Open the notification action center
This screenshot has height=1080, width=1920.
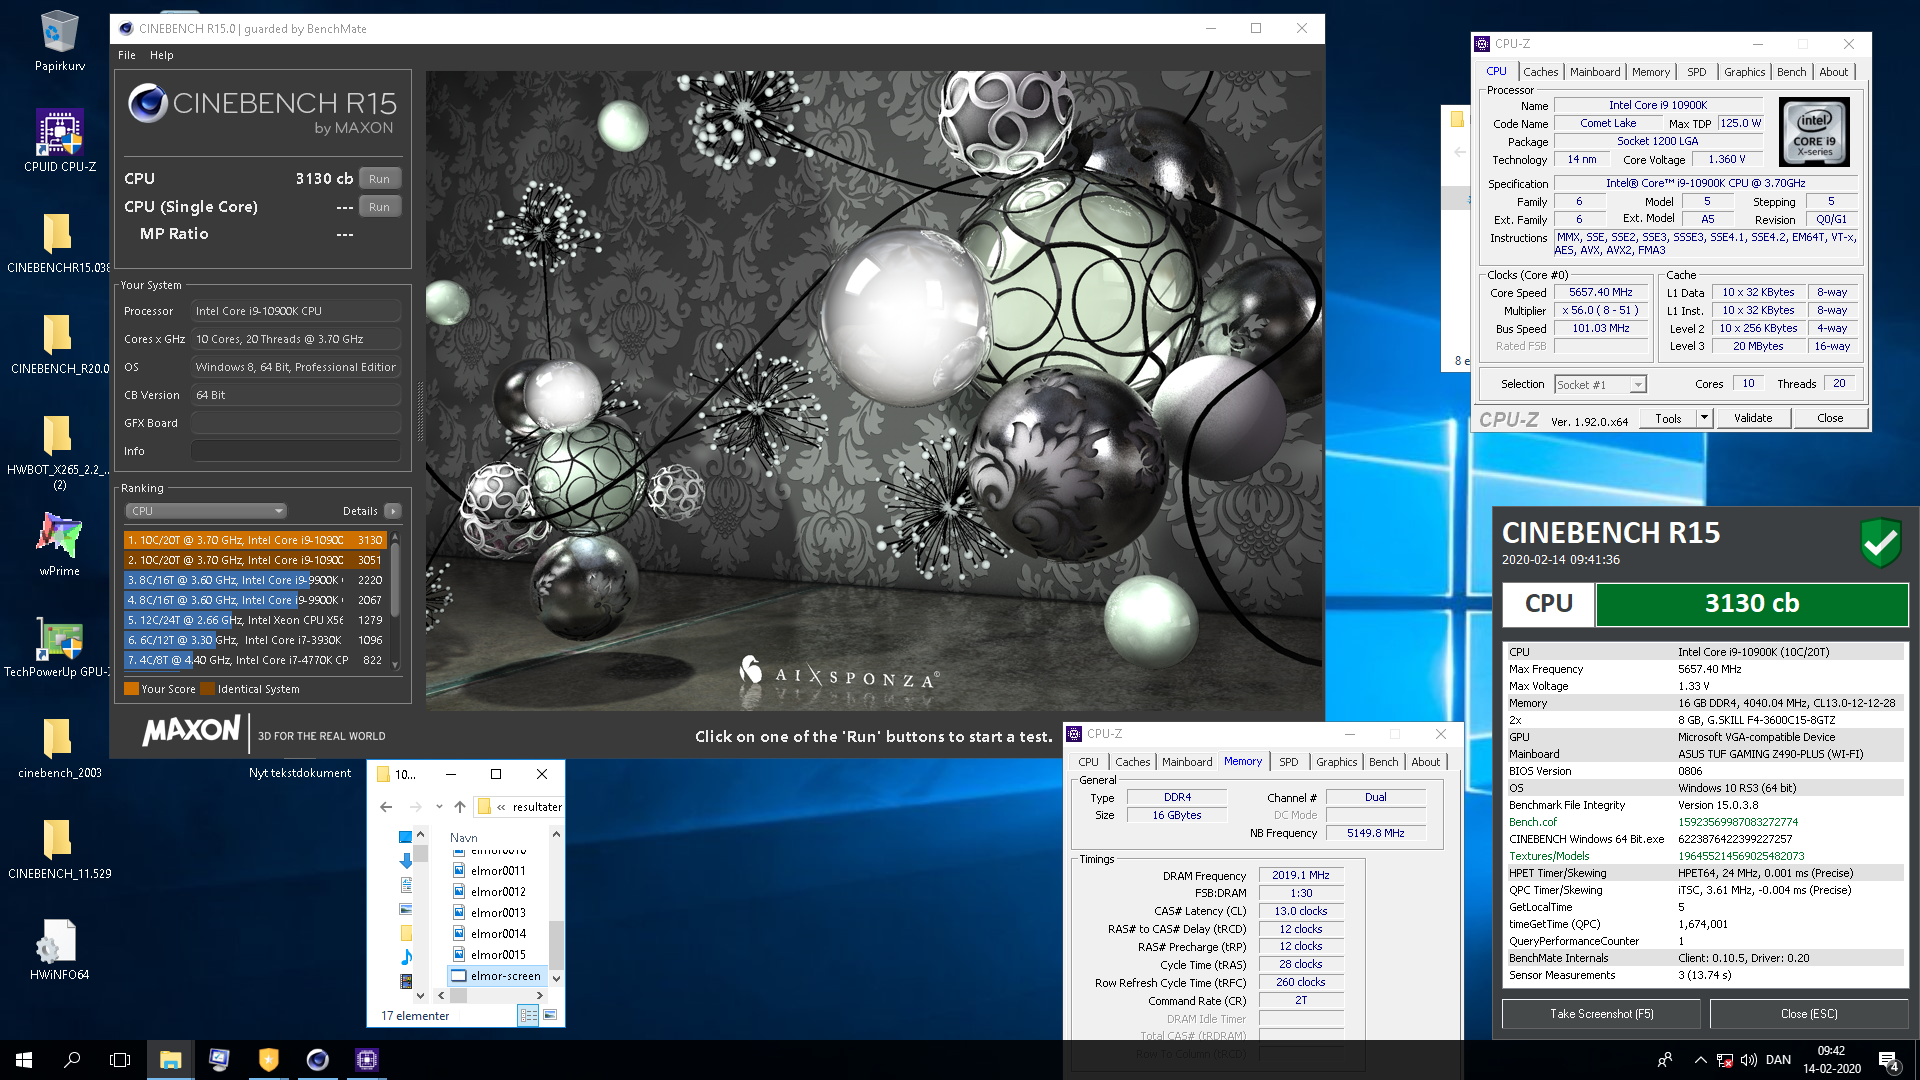(x=1889, y=1060)
